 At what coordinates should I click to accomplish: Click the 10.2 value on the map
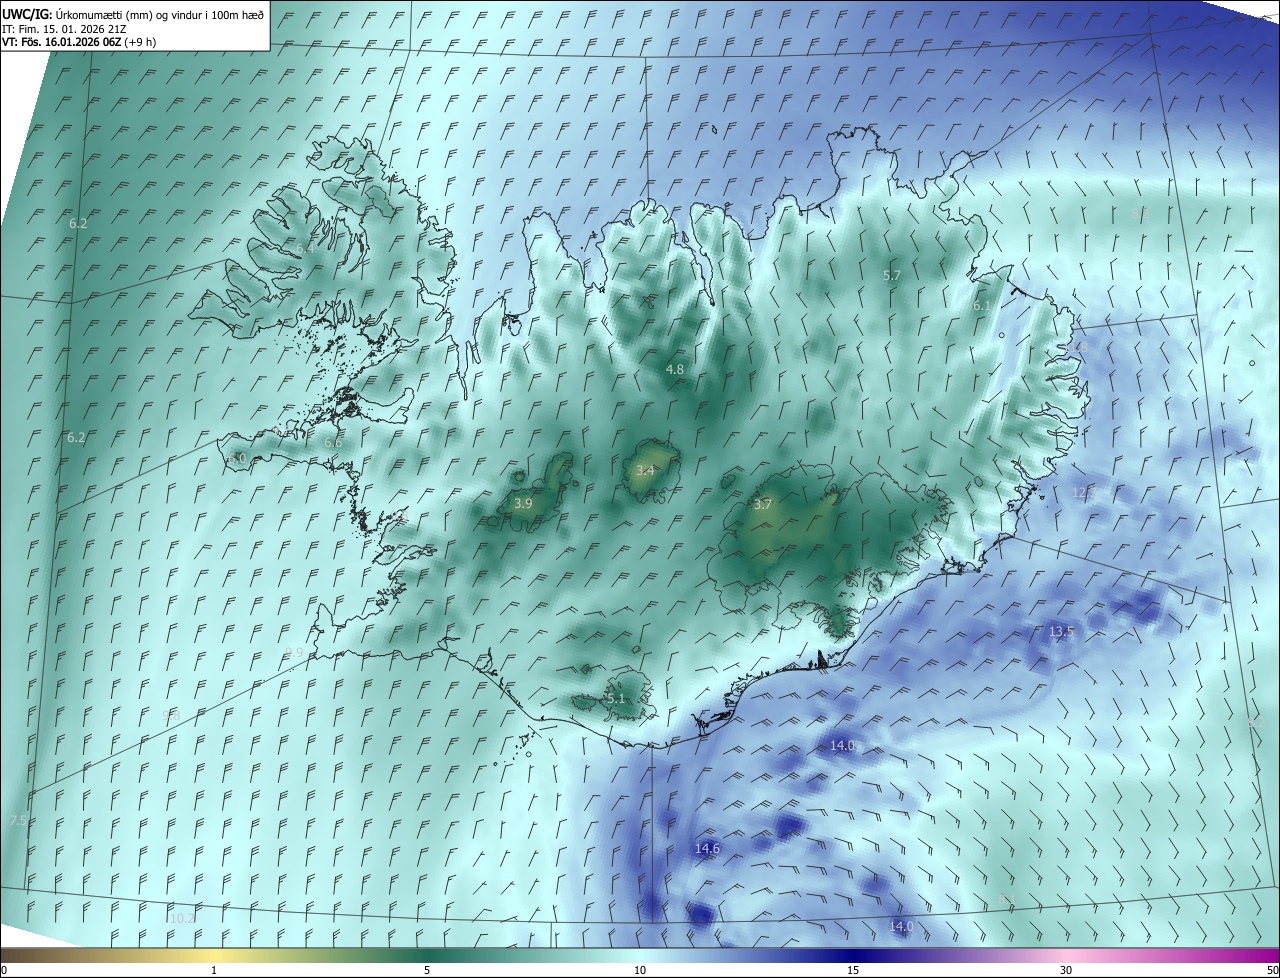point(183,918)
